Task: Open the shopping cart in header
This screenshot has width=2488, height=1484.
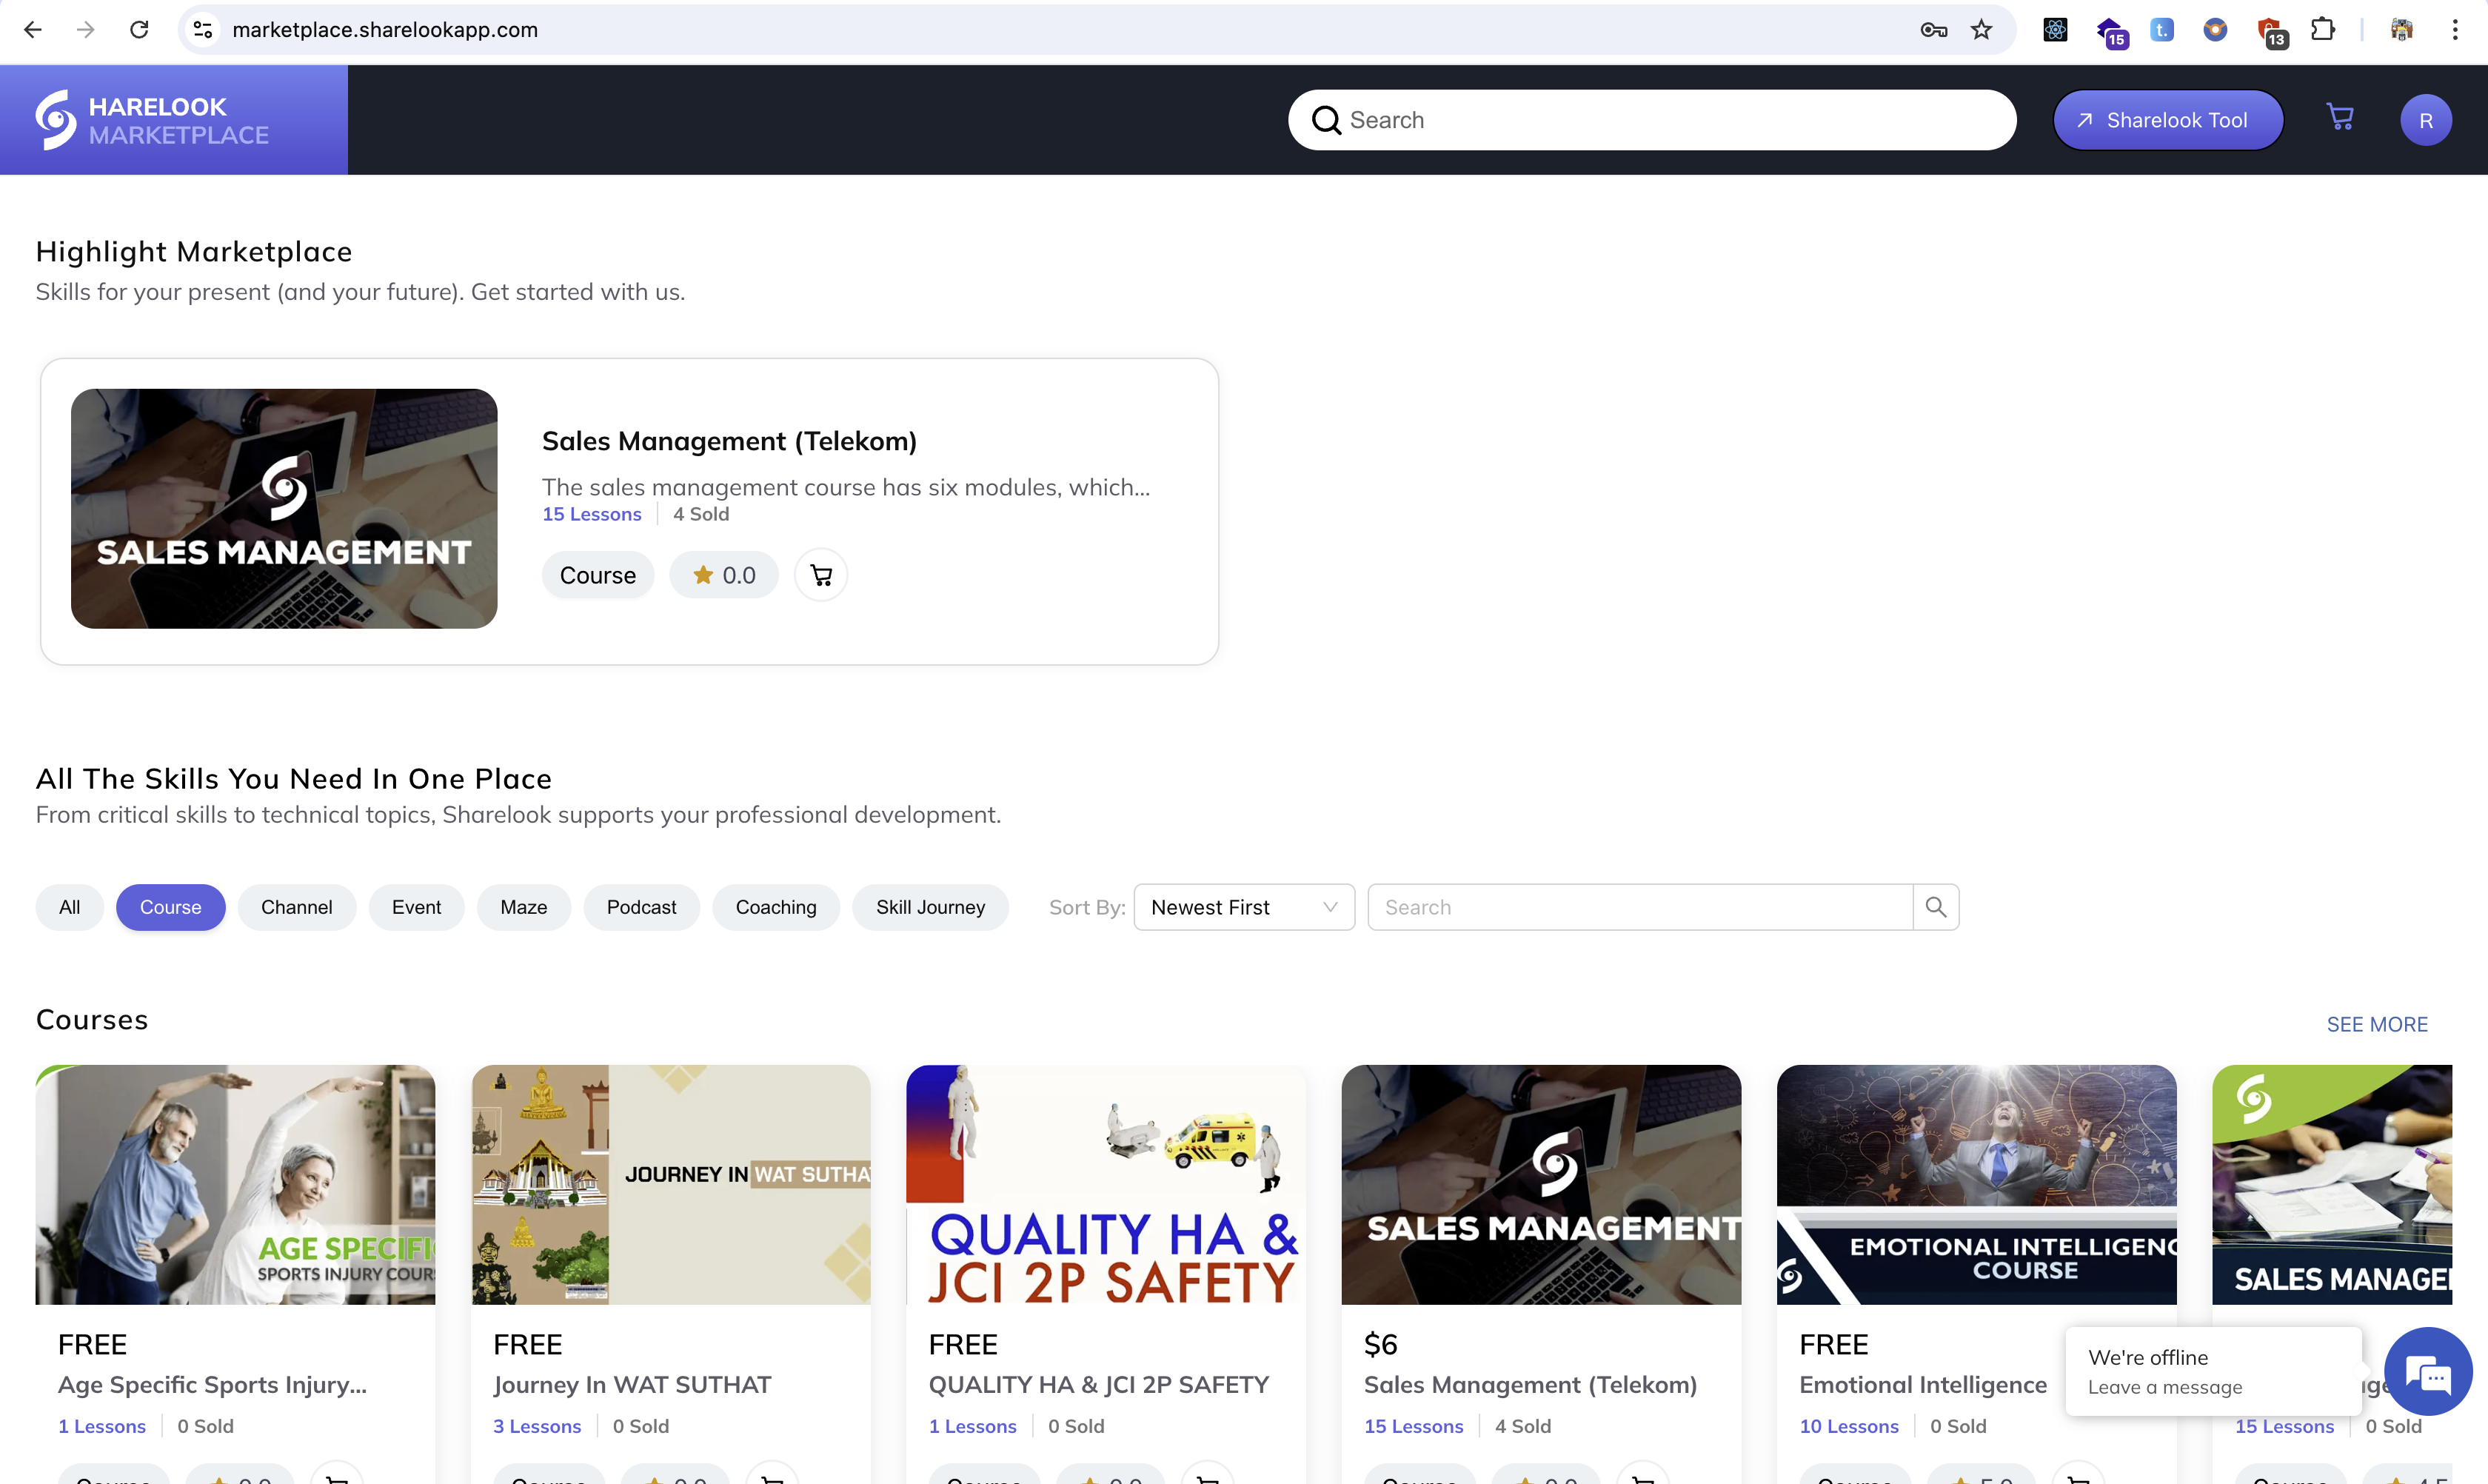Action: tap(2340, 117)
